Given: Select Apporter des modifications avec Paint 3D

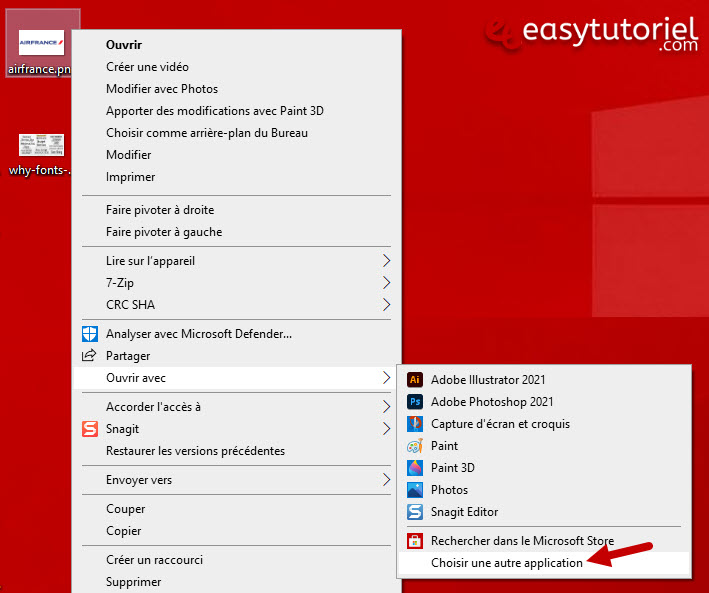Looking at the screenshot, I should pos(236,111).
